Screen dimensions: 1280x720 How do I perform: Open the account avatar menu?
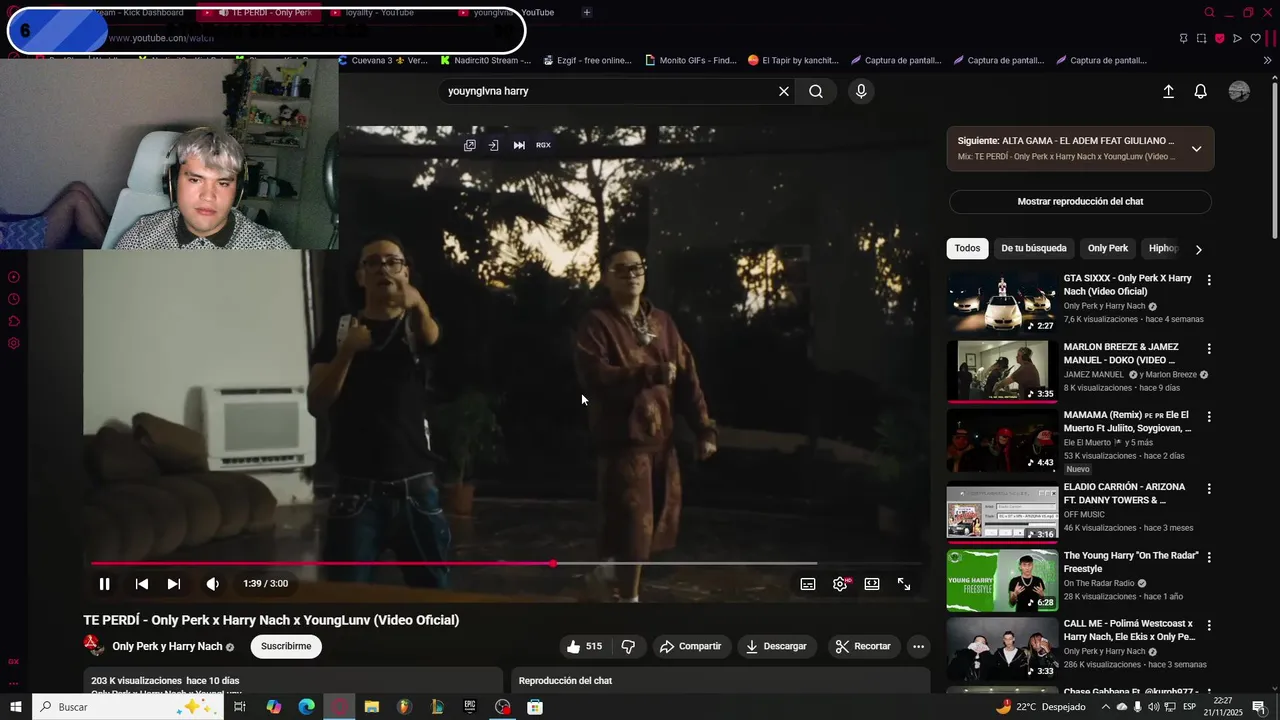(x=1239, y=91)
